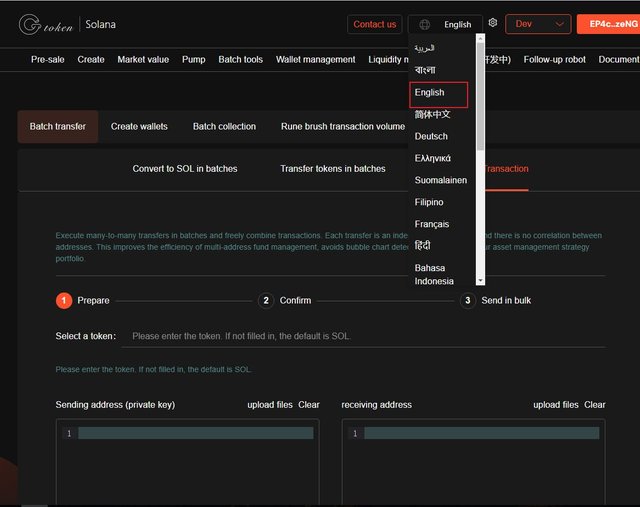Focus the Select a token input field
The width and height of the screenshot is (640, 507).
(x=363, y=336)
